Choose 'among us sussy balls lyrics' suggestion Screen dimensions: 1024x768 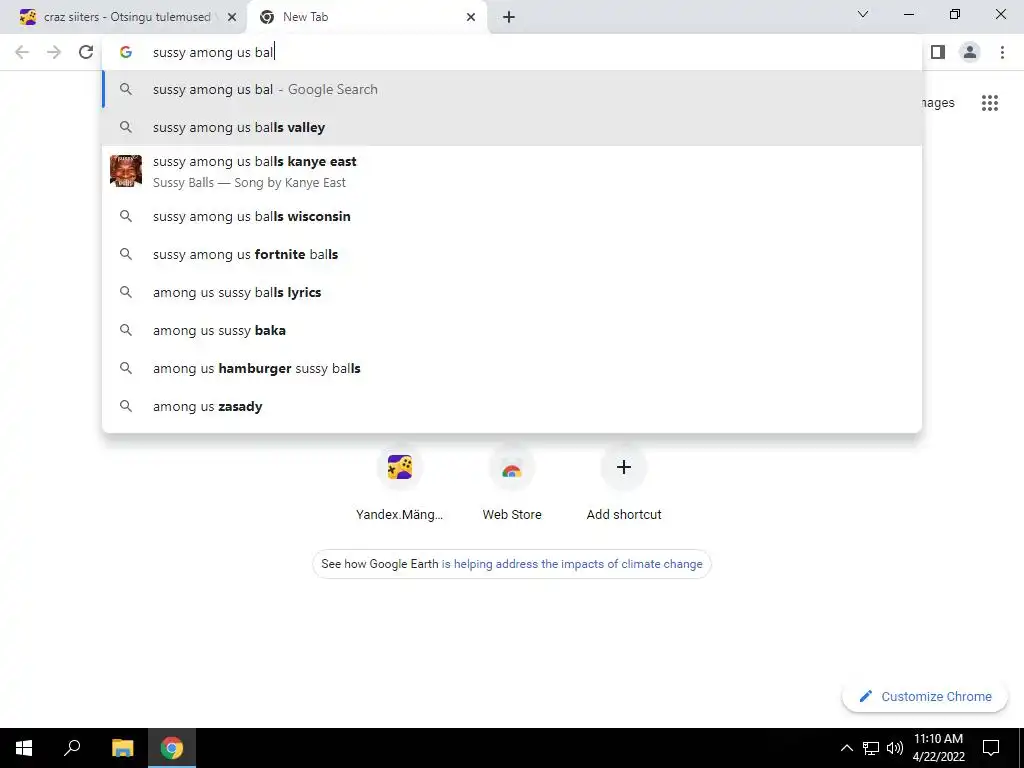coord(512,292)
